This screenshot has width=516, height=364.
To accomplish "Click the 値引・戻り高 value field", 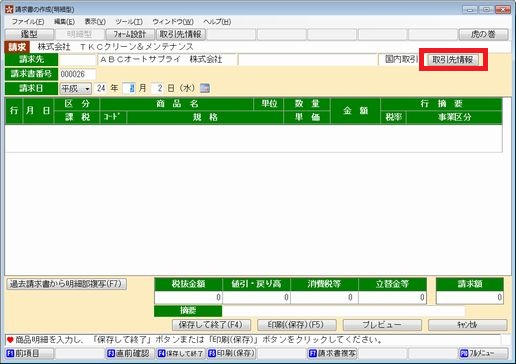I will point(256,297).
